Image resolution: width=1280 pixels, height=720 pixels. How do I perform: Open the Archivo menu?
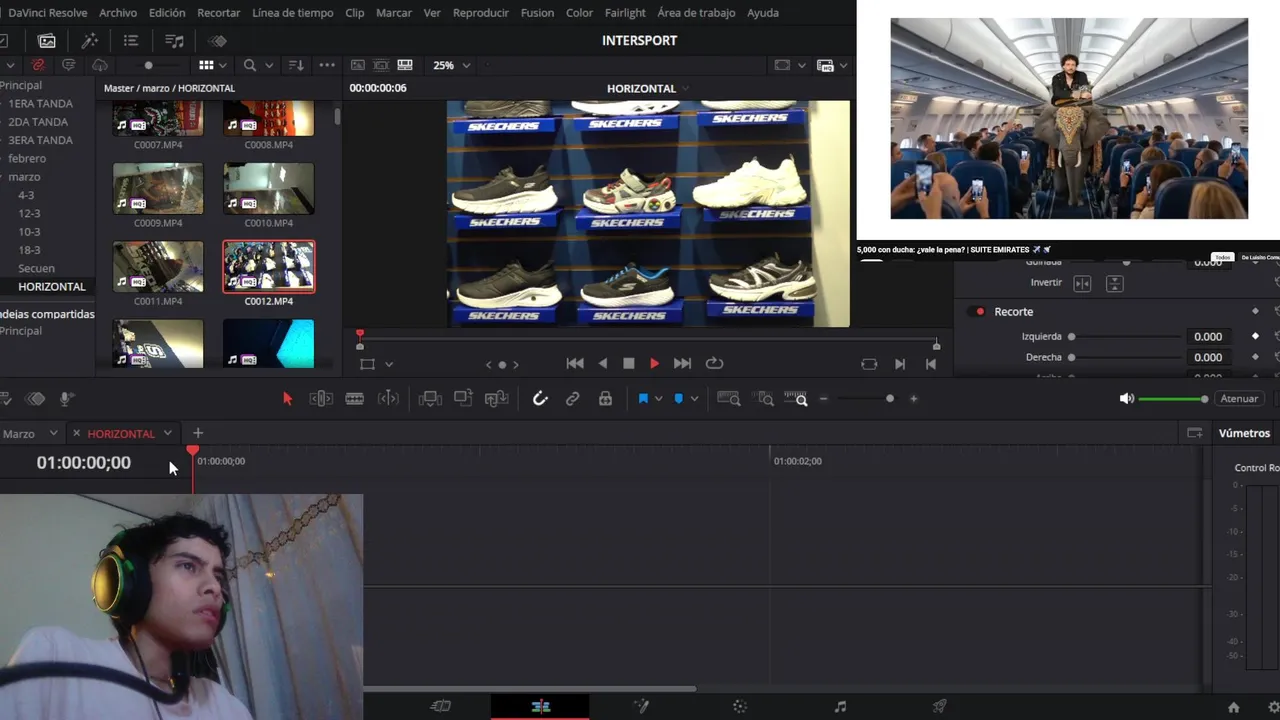118,12
